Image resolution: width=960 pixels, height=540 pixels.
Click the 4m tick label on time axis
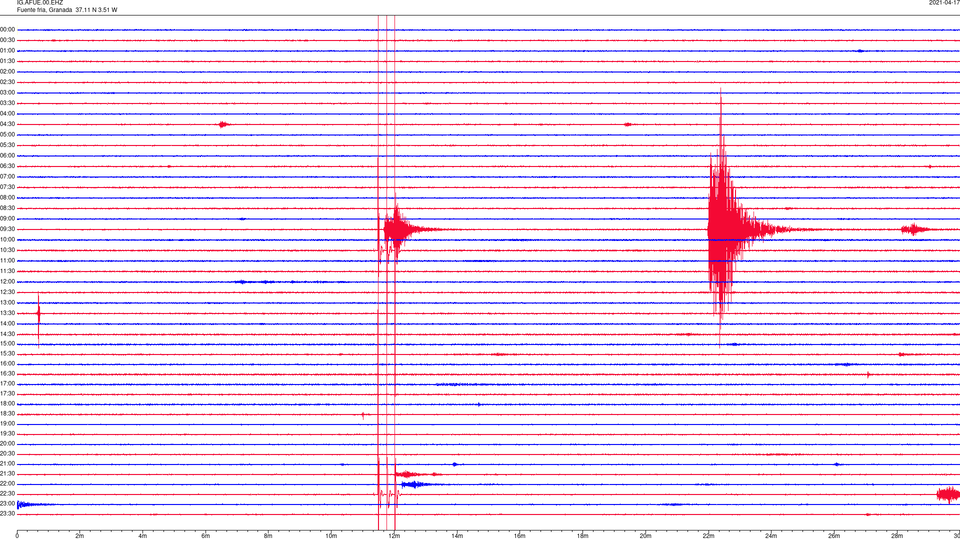pos(143,536)
